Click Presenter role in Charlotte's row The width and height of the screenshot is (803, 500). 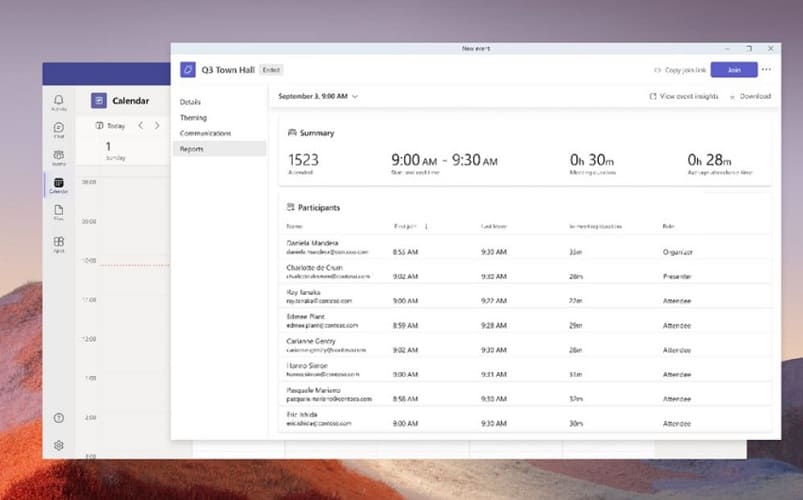[677, 277]
